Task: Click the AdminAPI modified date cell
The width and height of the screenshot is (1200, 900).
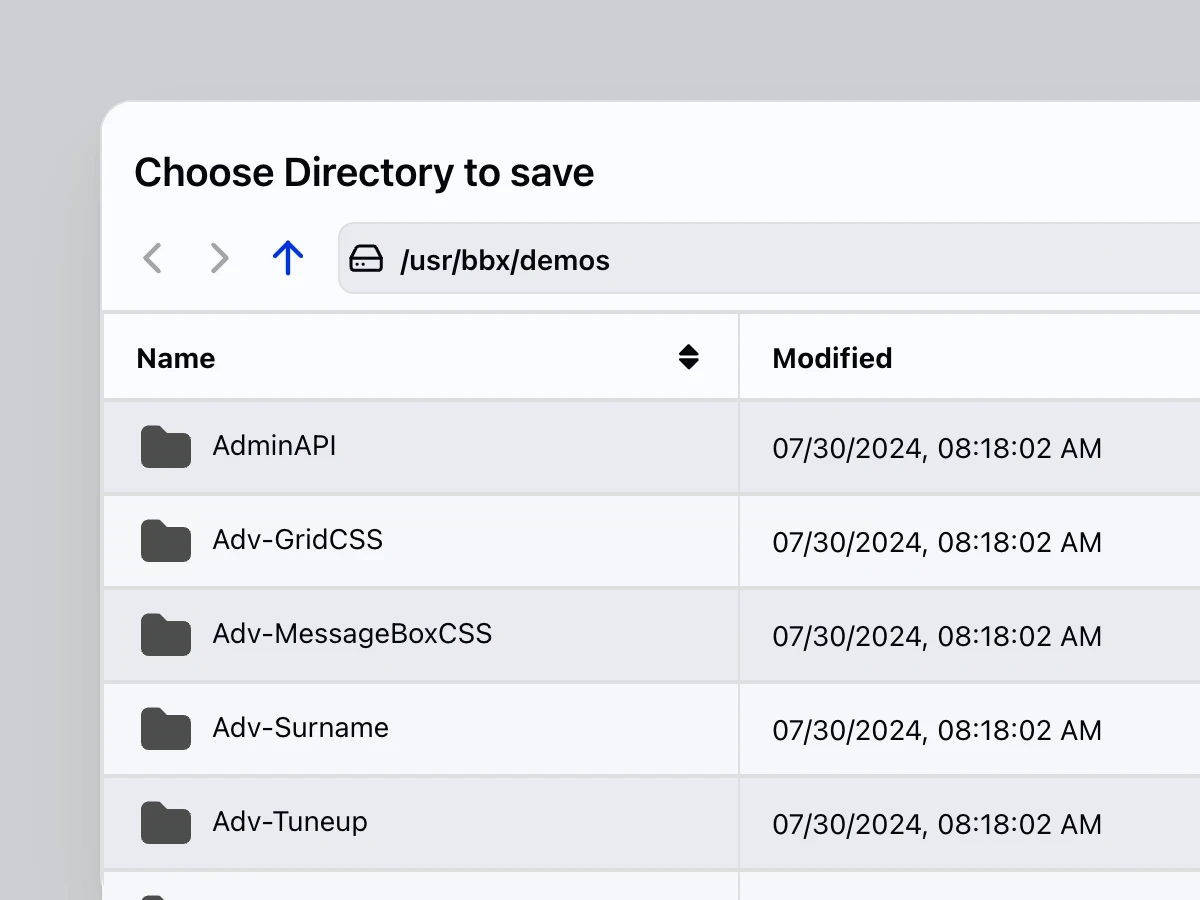Action: pyautogui.click(x=936, y=448)
